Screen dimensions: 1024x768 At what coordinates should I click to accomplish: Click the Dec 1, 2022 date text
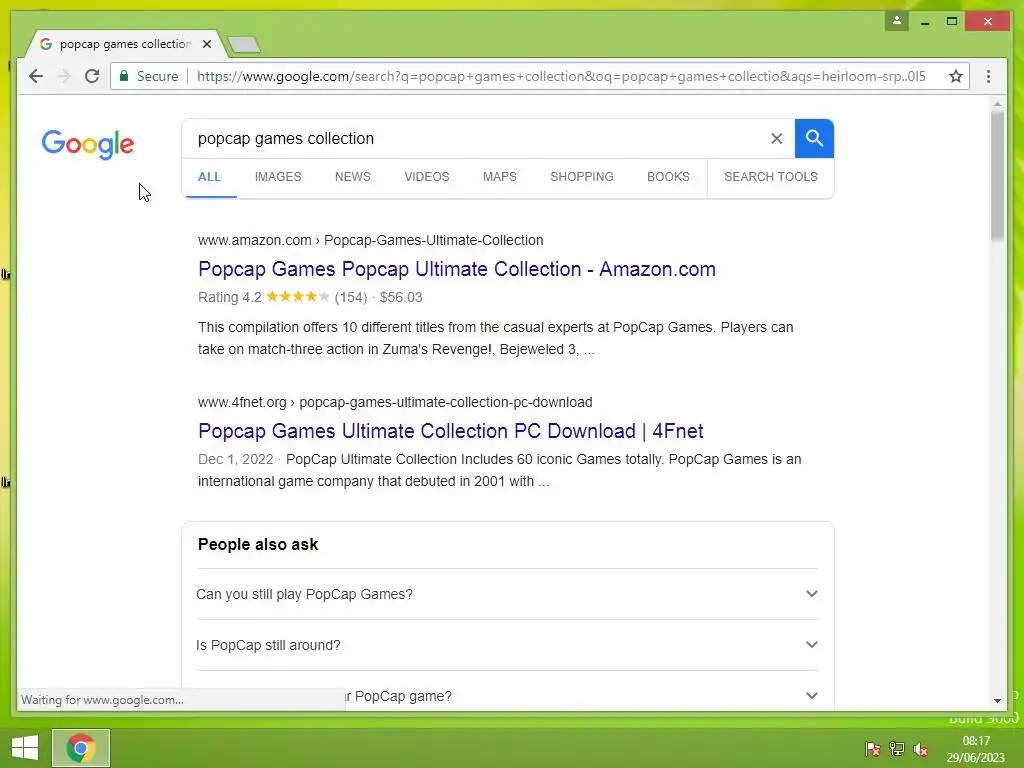[236, 459]
